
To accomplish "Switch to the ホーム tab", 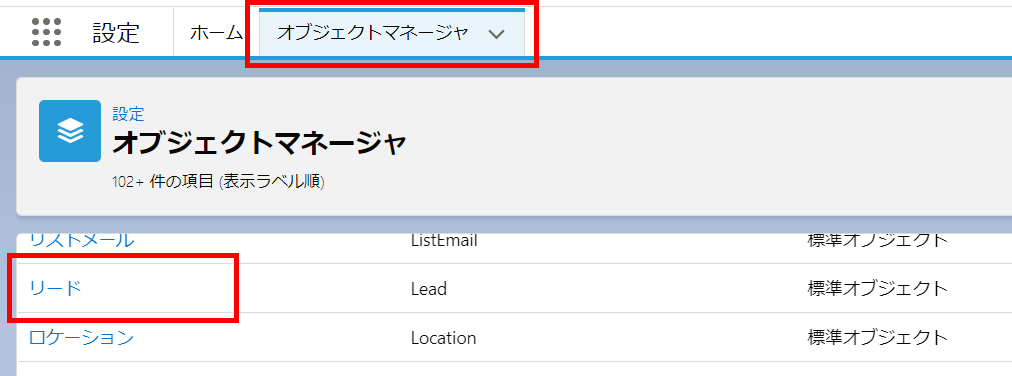I will (216, 33).
